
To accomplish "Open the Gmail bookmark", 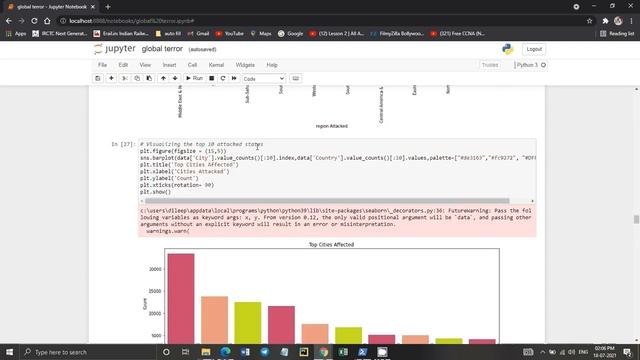I will coord(198,33).
